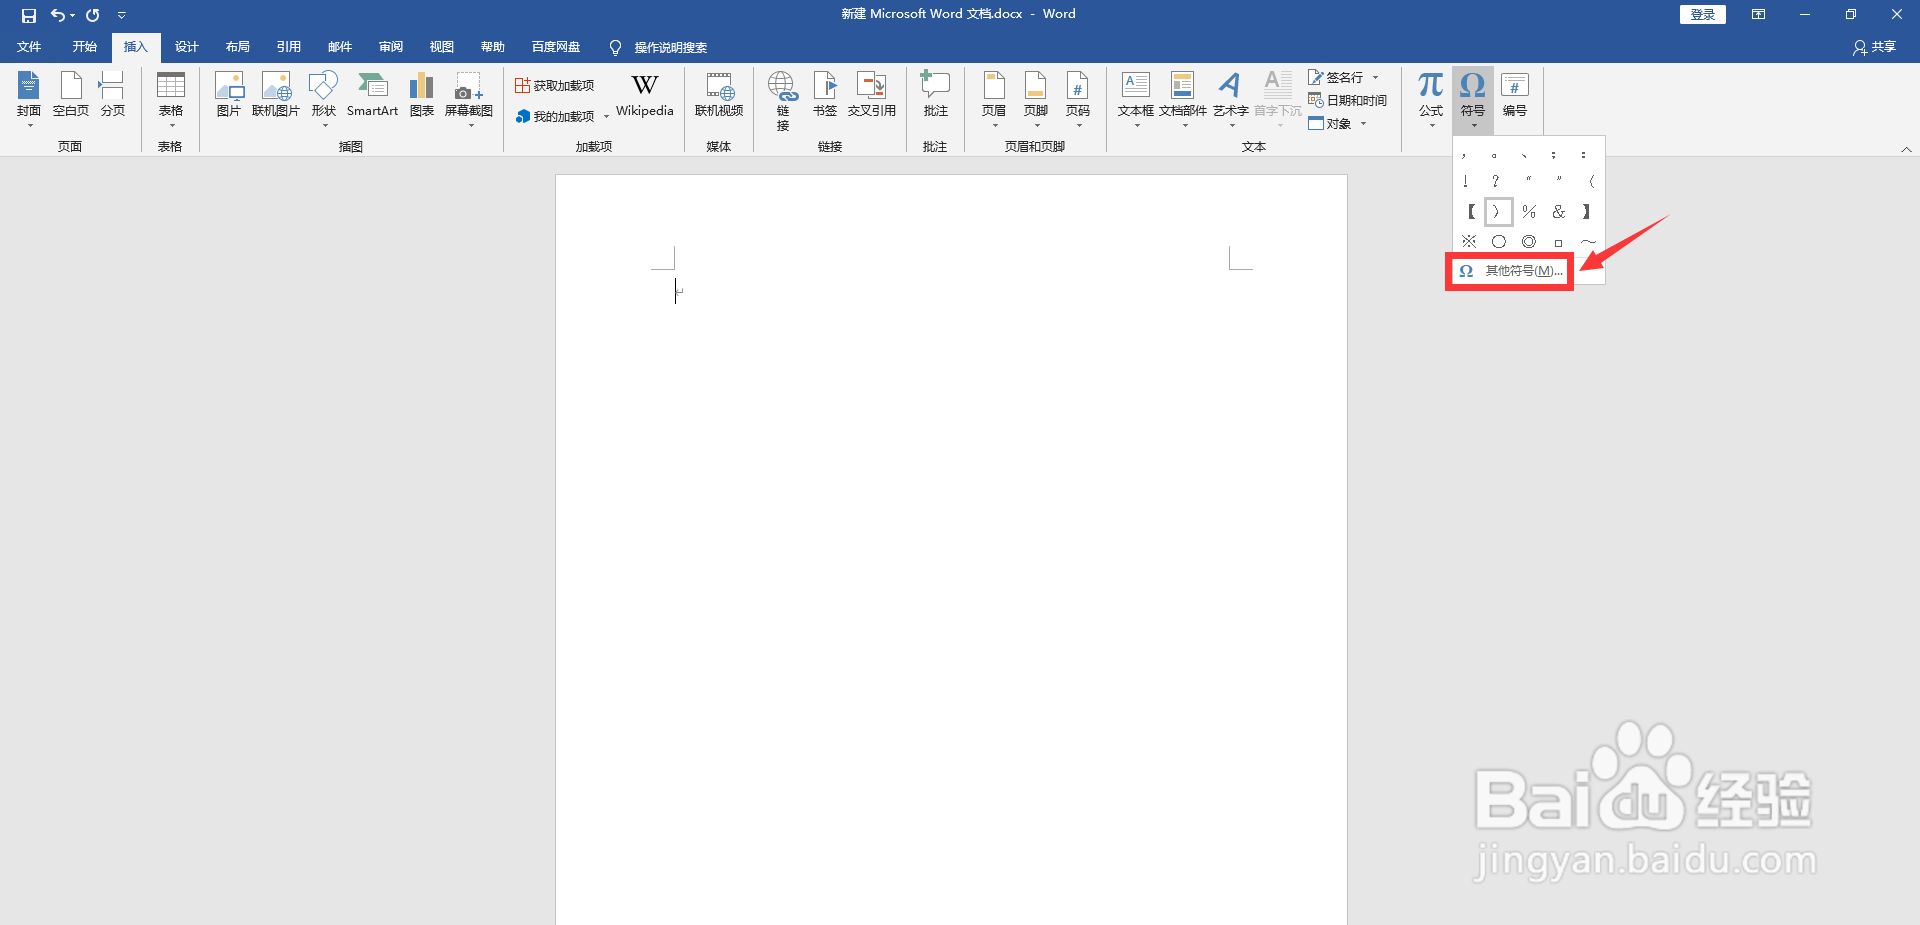Insert a signature line (签名行)
Image resolution: width=1920 pixels, height=925 pixels.
pos(1344,77)
